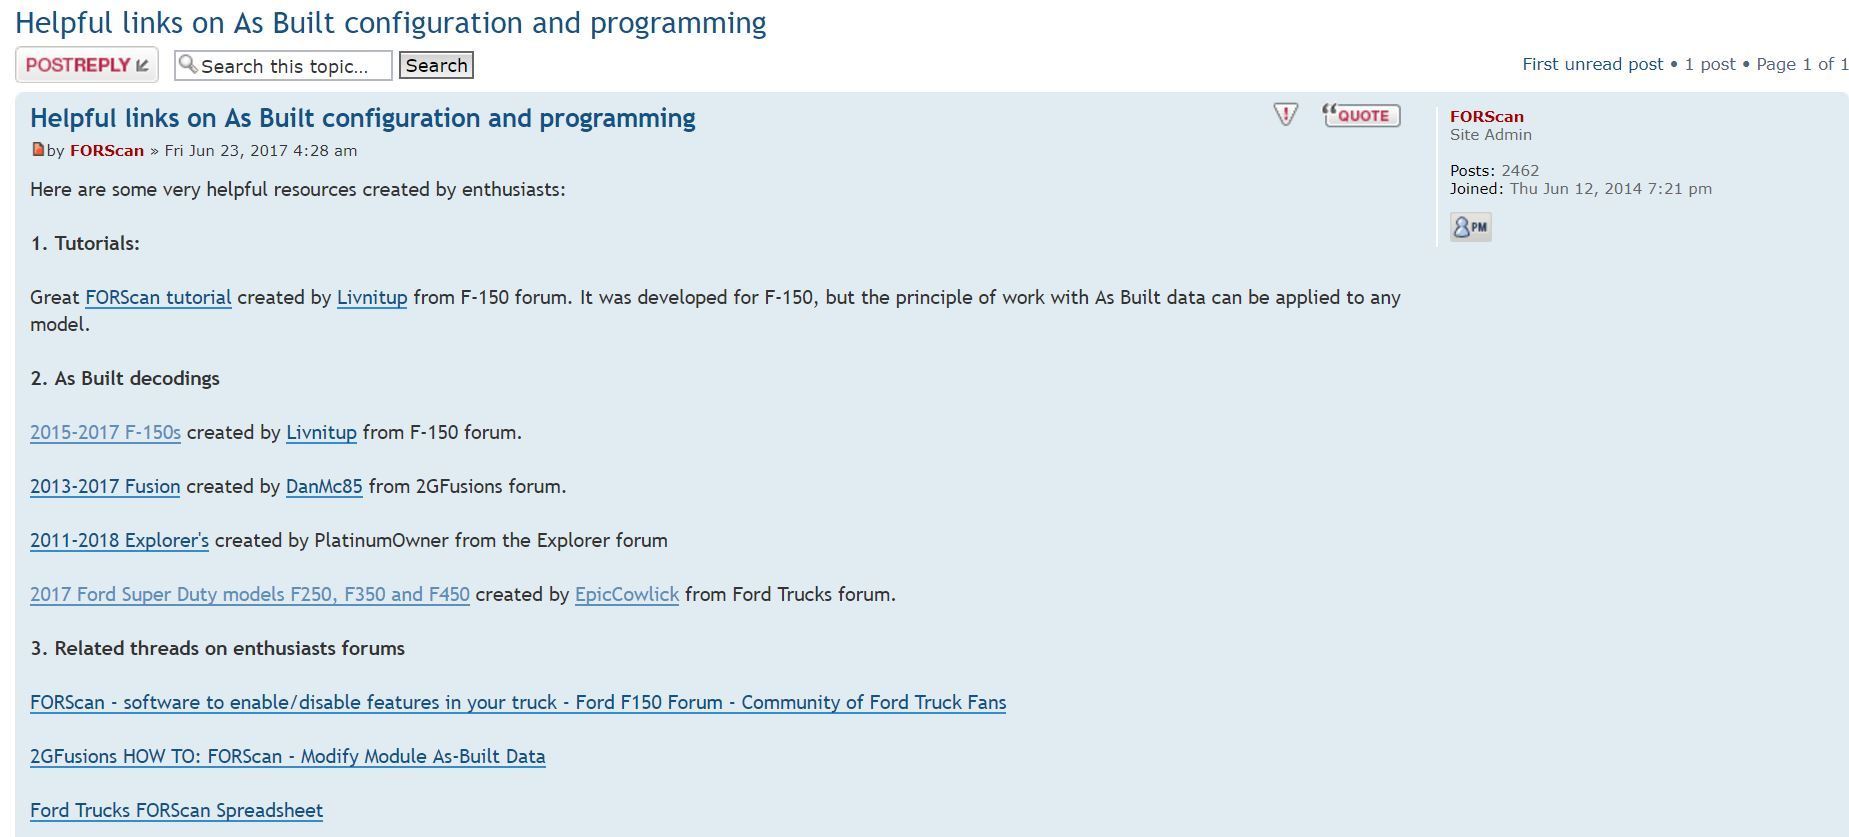Click the report post warning icon
The width and height of the screenshot is (1849, 837).
[1285, 115]
